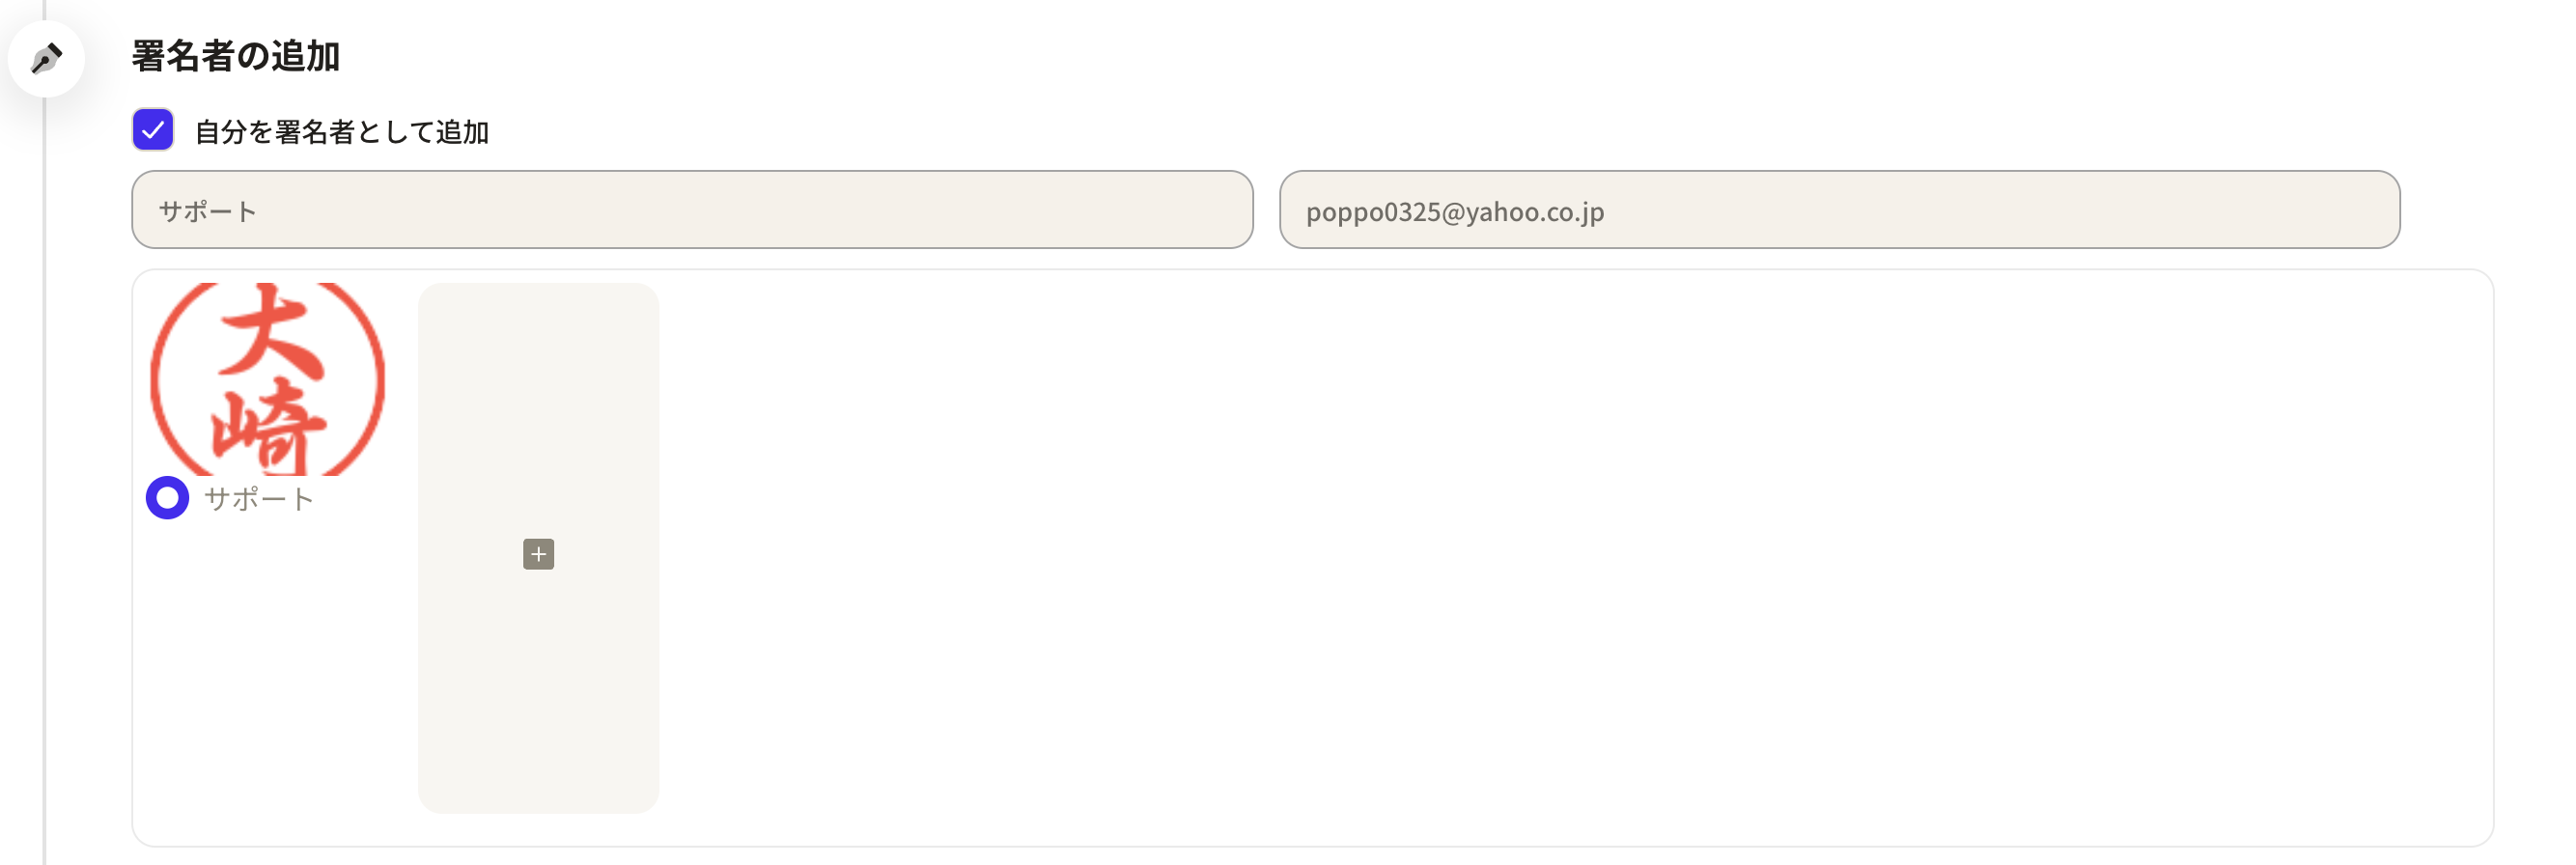Click the サポート label beside radio button

[x=259, y=499]
